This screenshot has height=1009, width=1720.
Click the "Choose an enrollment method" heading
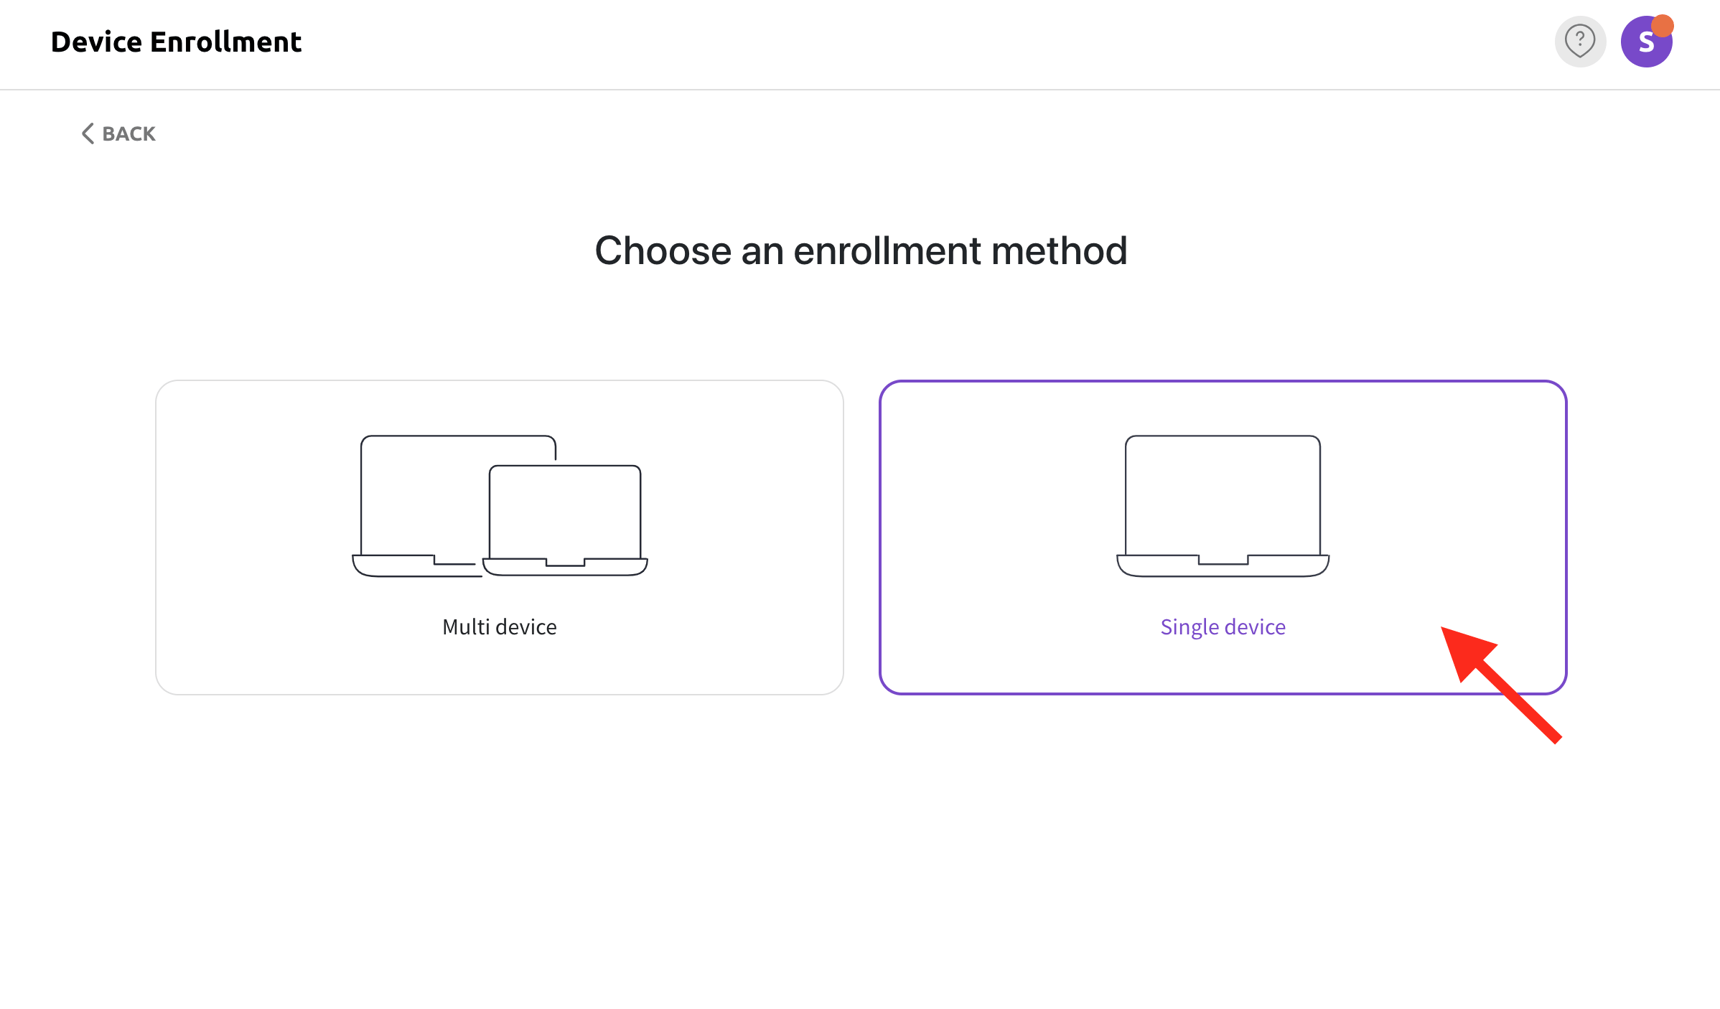pyautogui.click(x=860, y=250)
